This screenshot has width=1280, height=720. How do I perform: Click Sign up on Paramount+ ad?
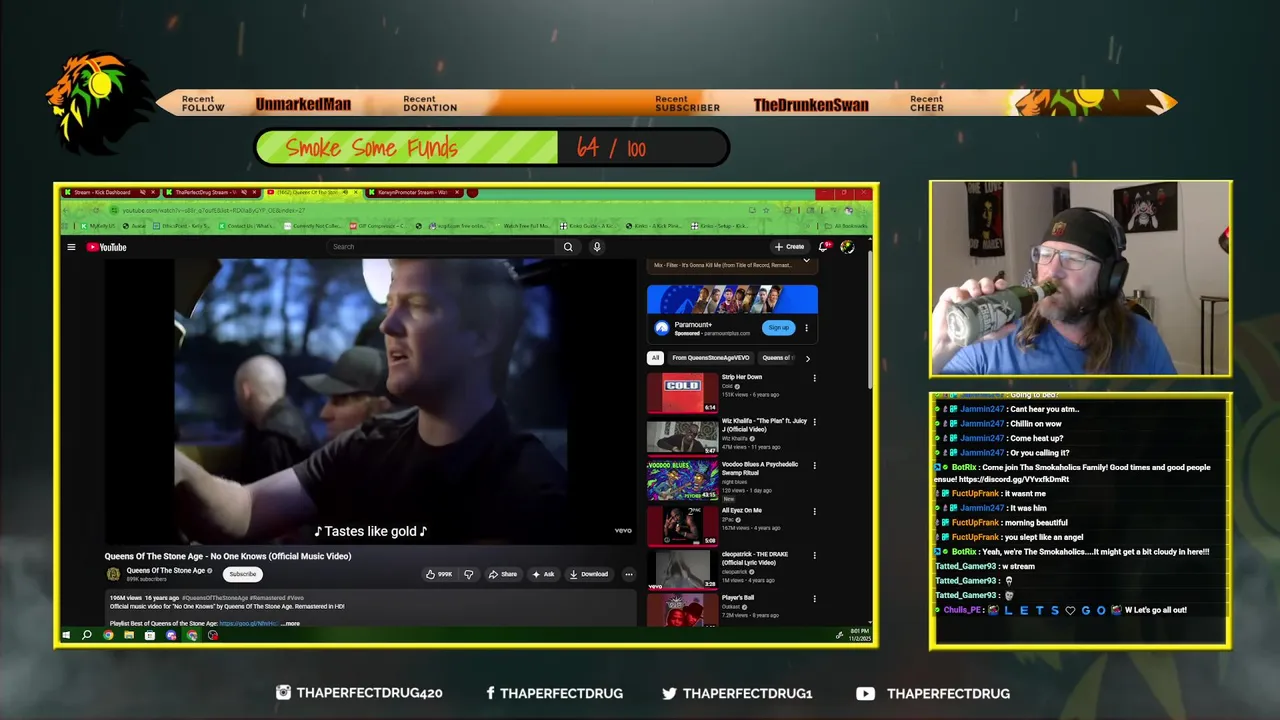778,328
